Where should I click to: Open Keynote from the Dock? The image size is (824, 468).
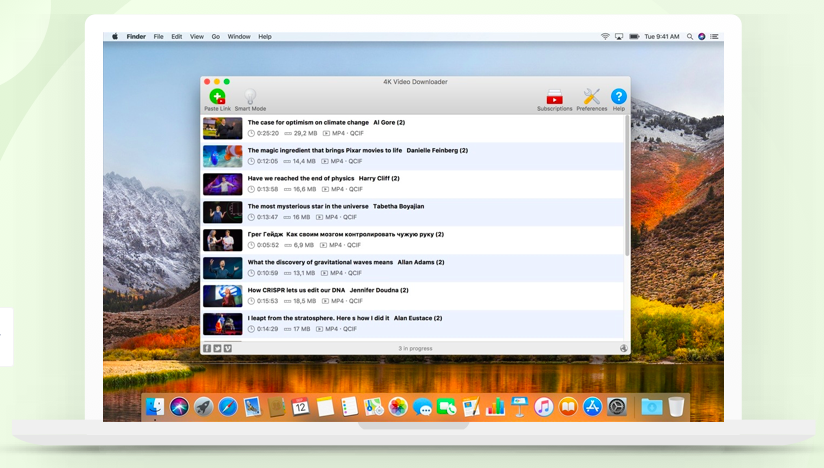pos(519,407)
